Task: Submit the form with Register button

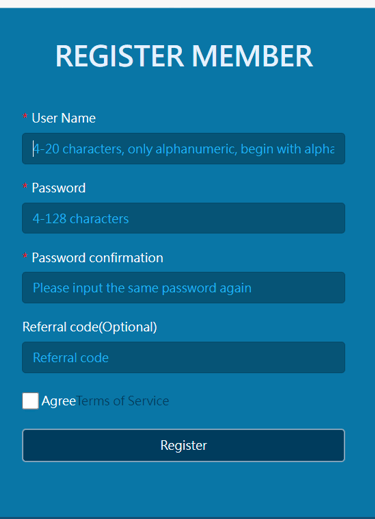Action: pos(183,445)
